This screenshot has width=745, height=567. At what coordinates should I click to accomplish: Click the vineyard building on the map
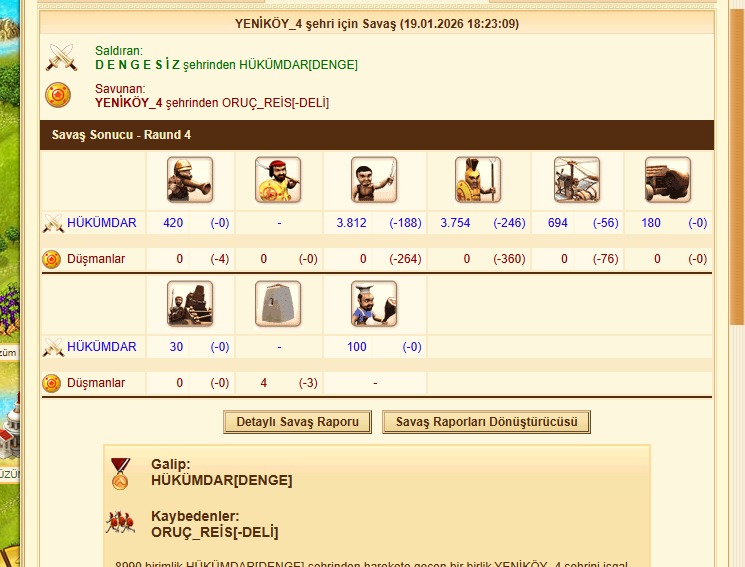[10, 311]
